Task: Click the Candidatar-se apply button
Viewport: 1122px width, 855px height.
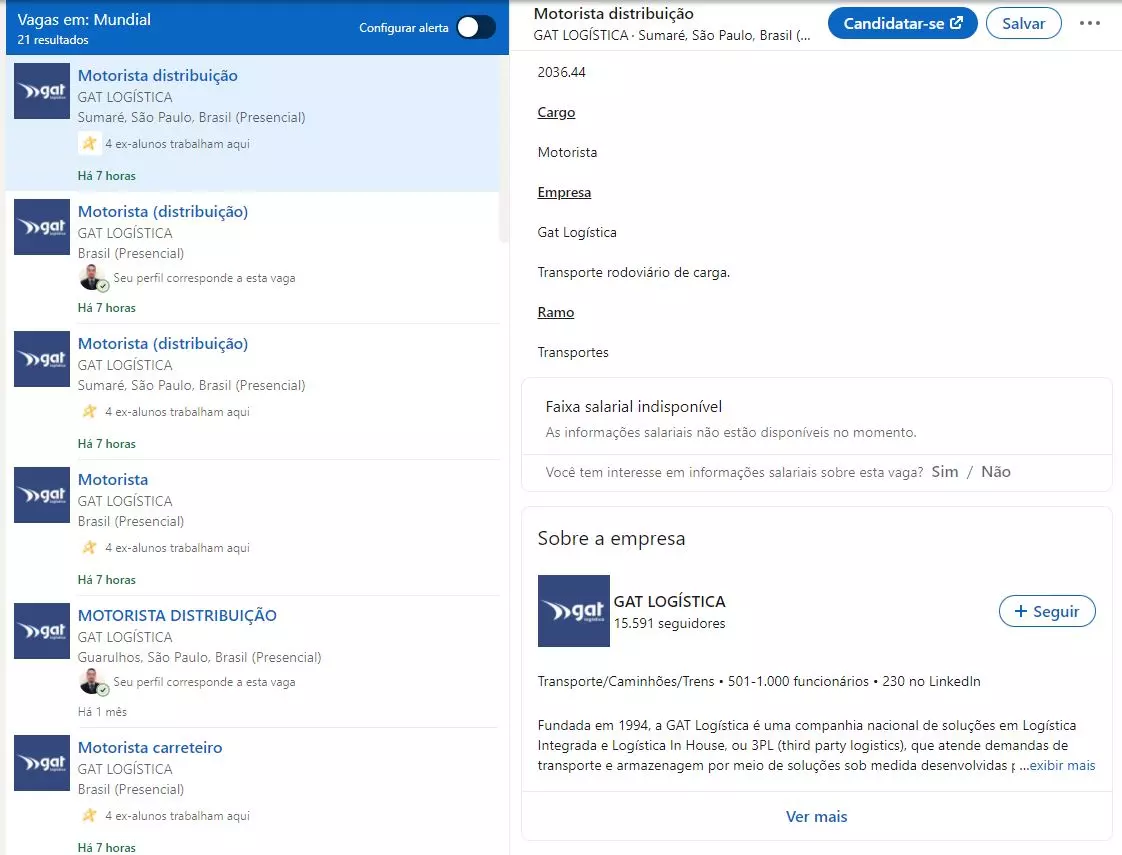Action: pyautogui.click(x=902, y=24)
